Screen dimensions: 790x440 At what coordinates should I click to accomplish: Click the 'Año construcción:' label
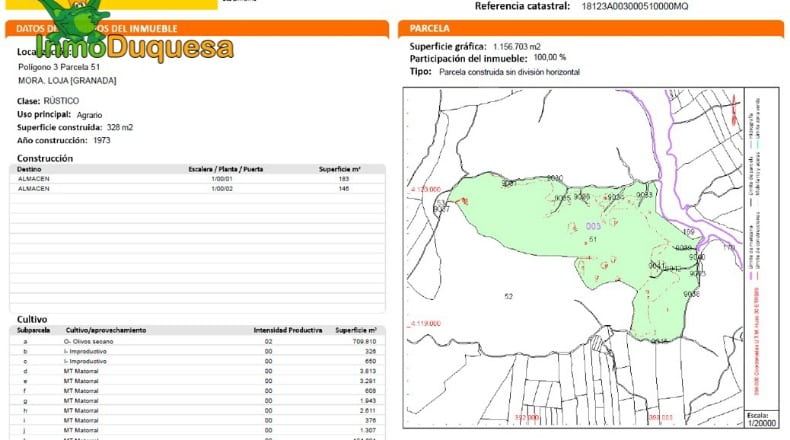[52, 141]
